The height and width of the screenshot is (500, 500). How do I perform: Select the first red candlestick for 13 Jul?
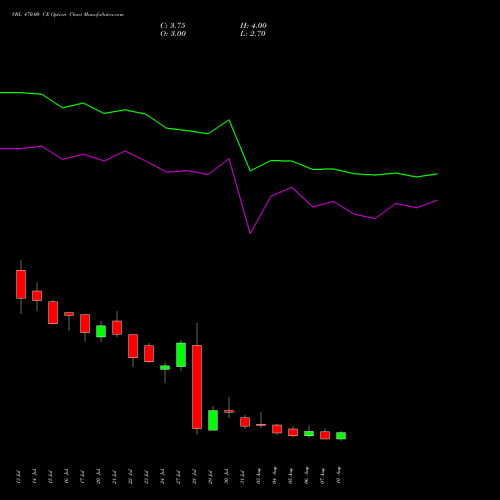[x=21, y=284]
